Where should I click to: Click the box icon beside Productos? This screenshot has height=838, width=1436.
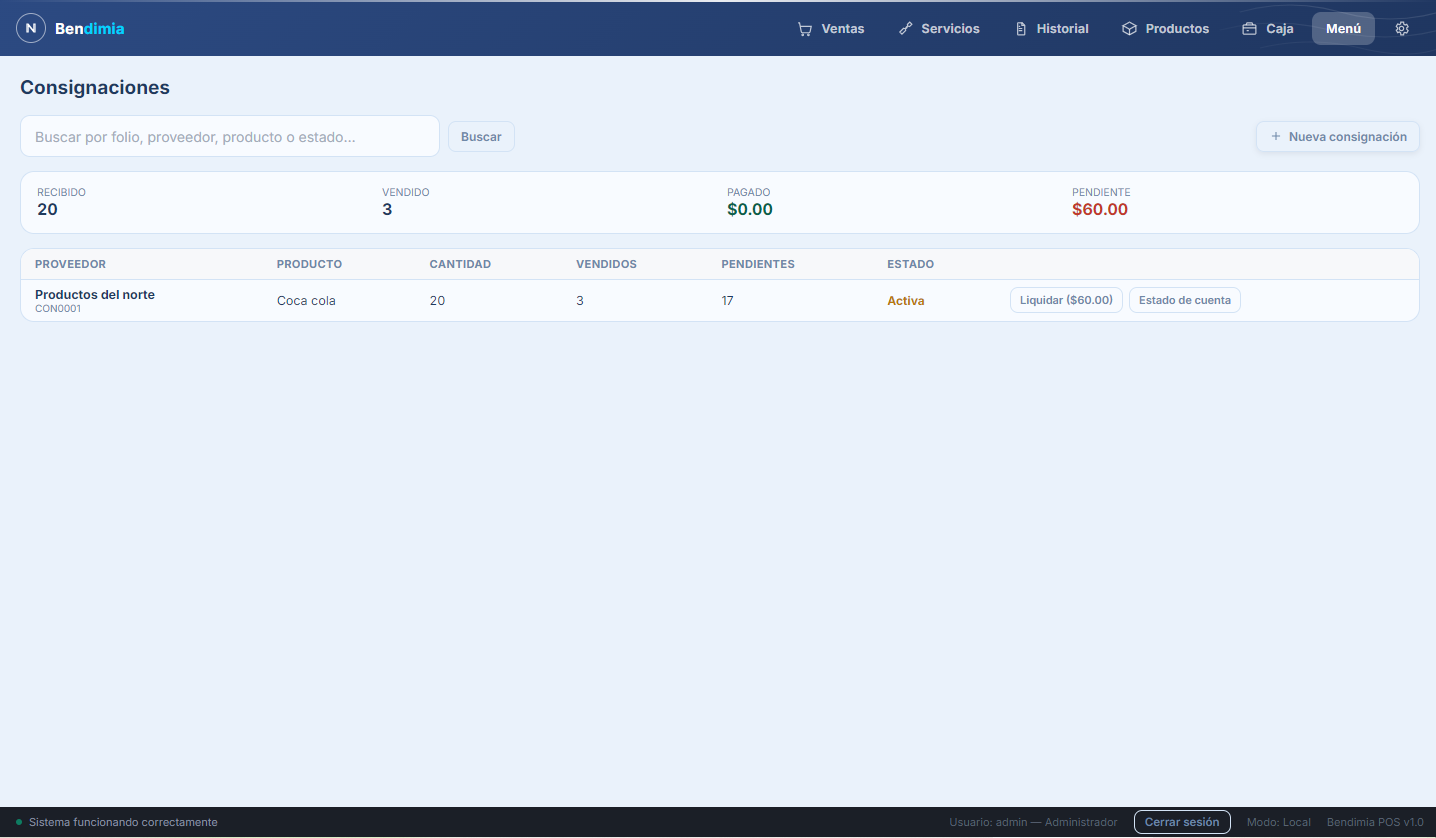pyautogui.click(x=1130, y=29)
